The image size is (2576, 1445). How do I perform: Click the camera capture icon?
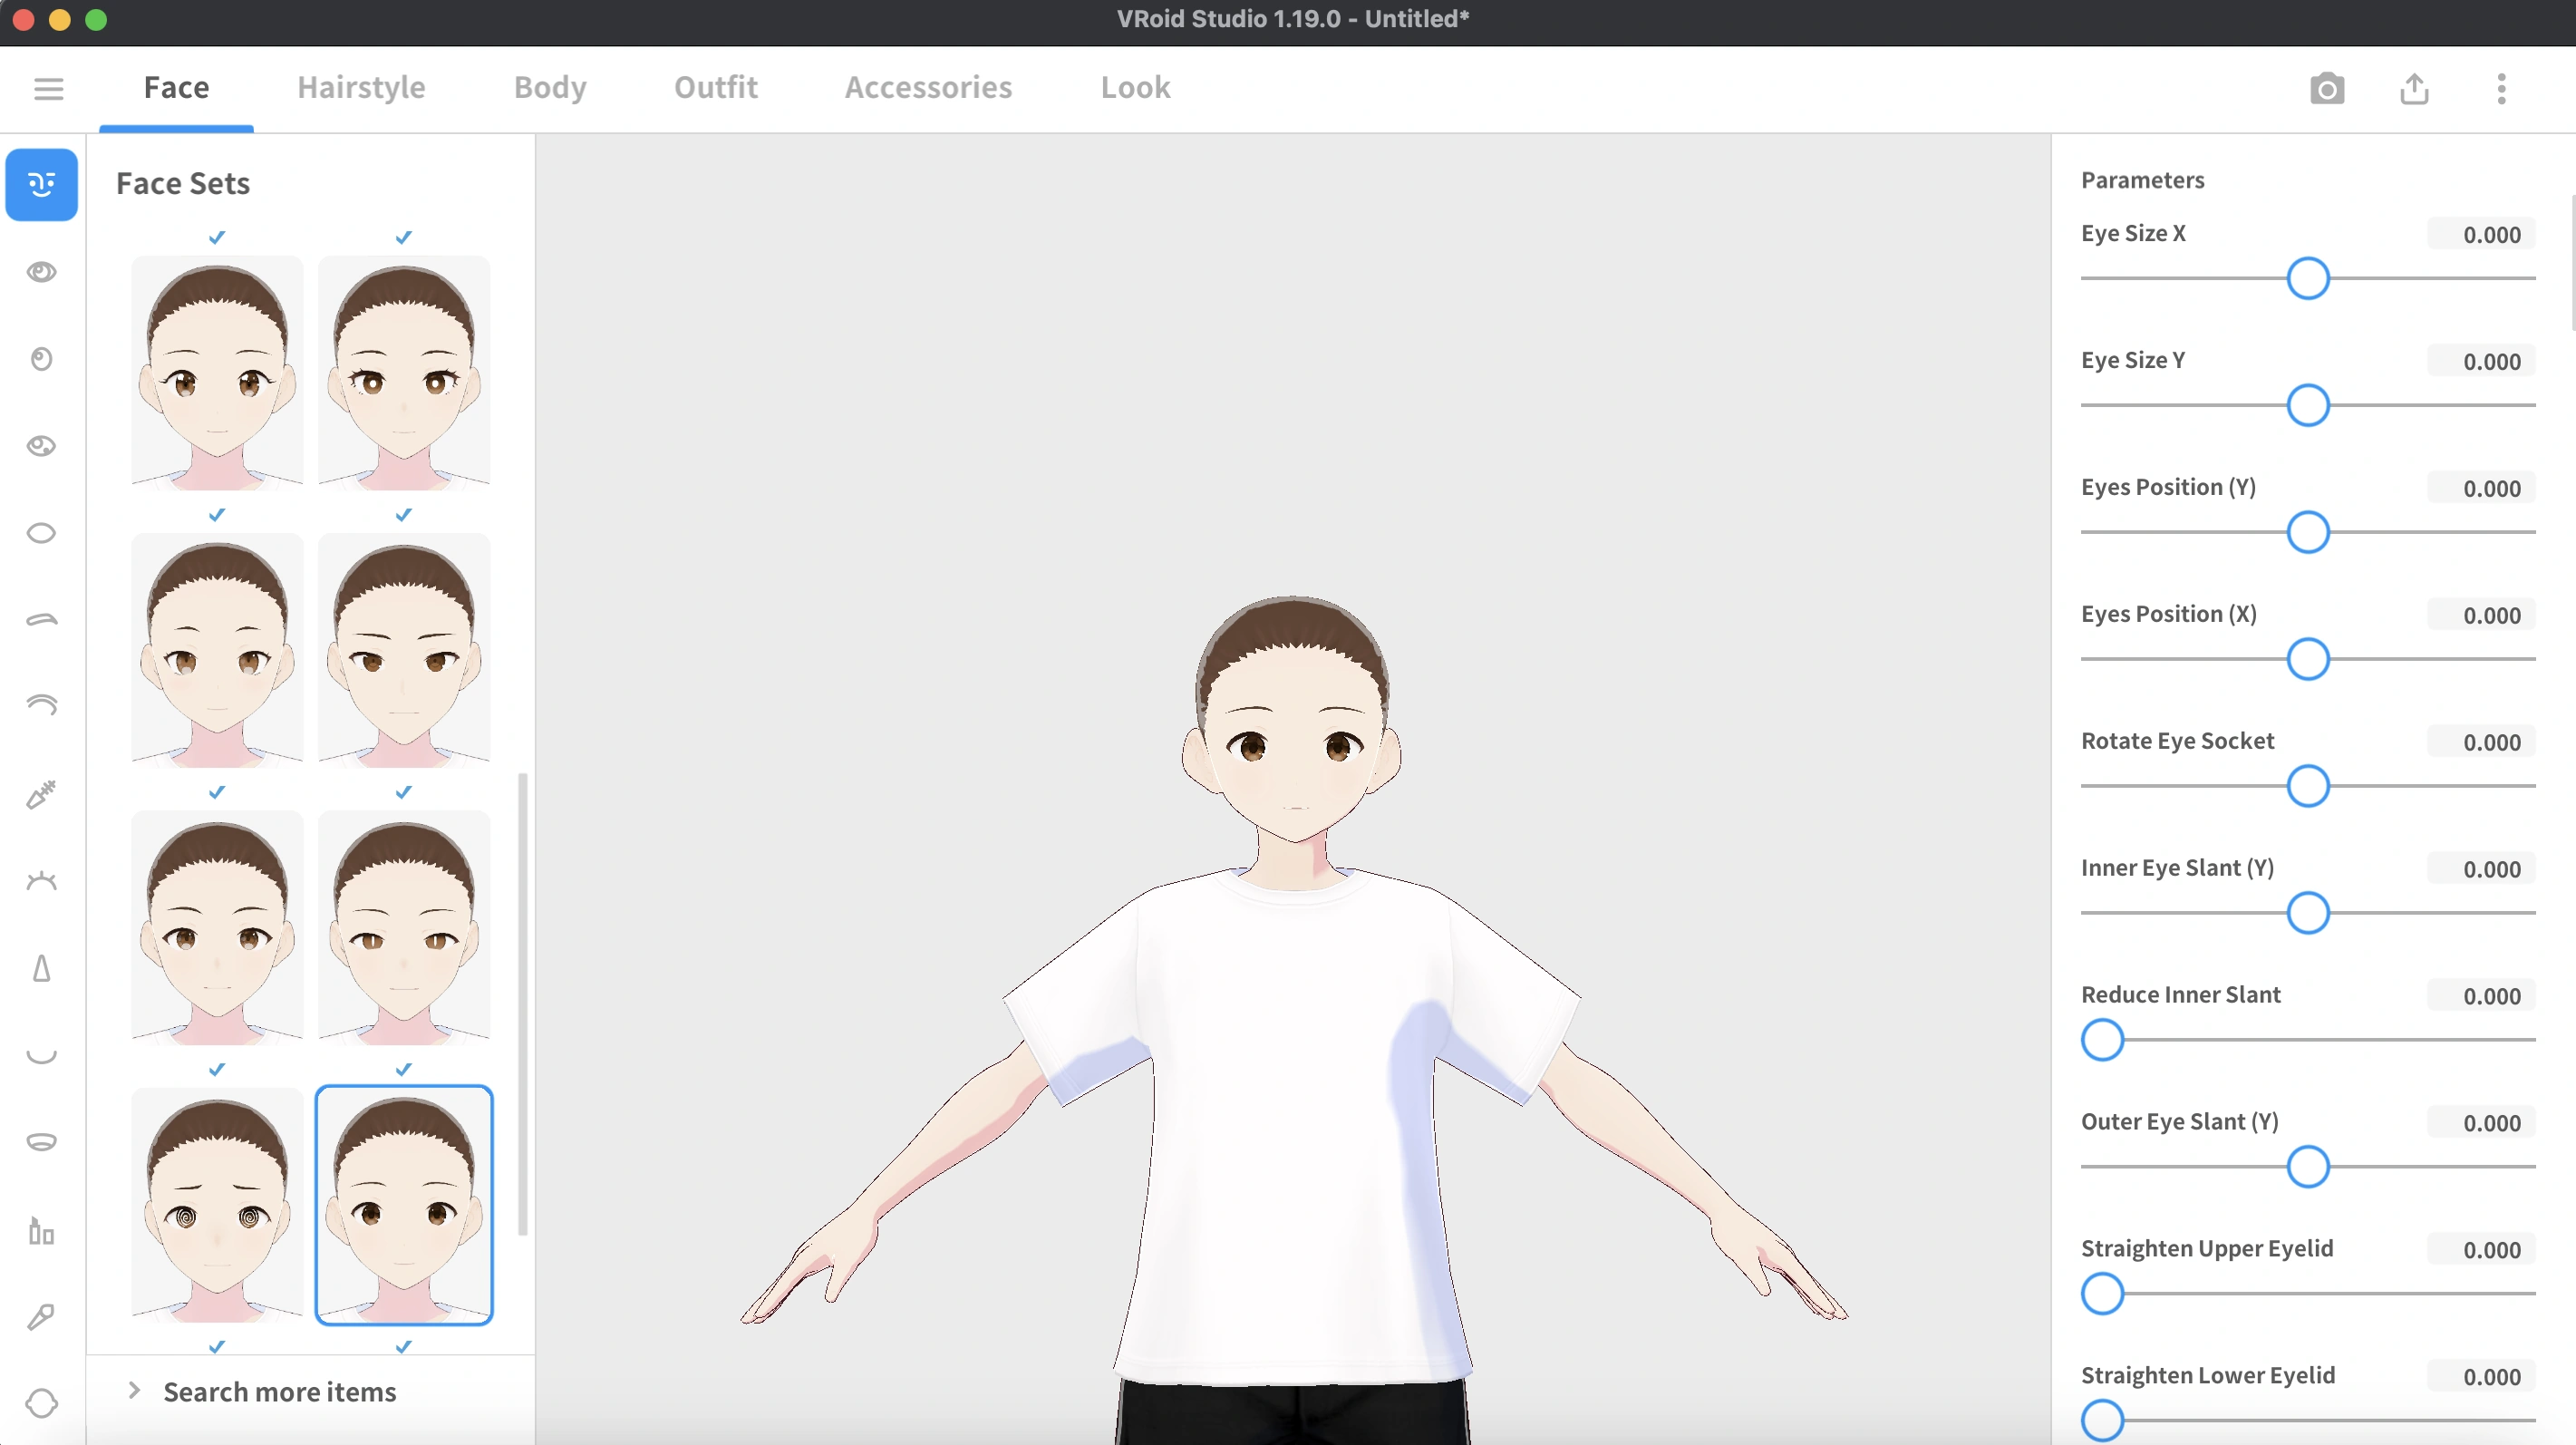coord(2326,89)
